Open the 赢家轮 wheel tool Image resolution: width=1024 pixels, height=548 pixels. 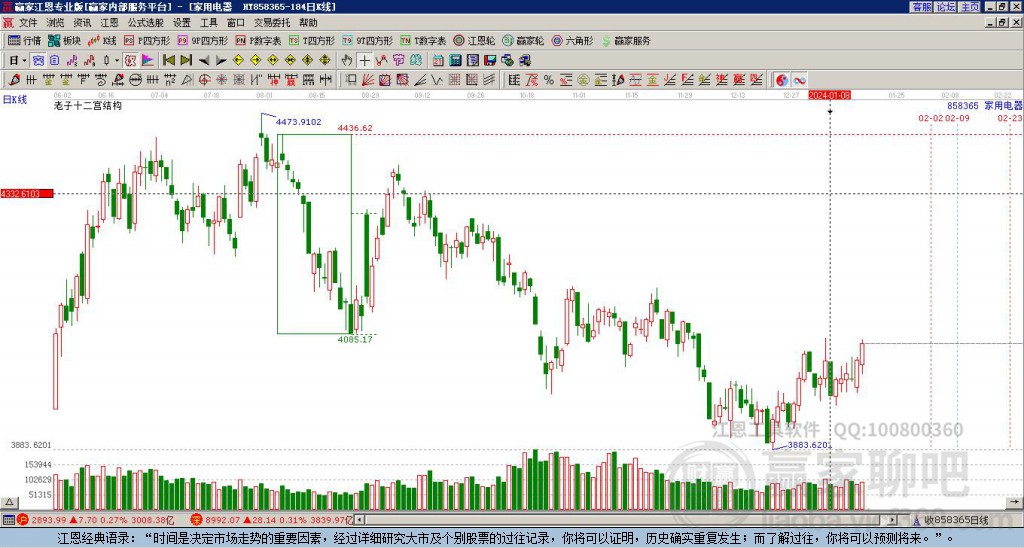tap(523, 40)
